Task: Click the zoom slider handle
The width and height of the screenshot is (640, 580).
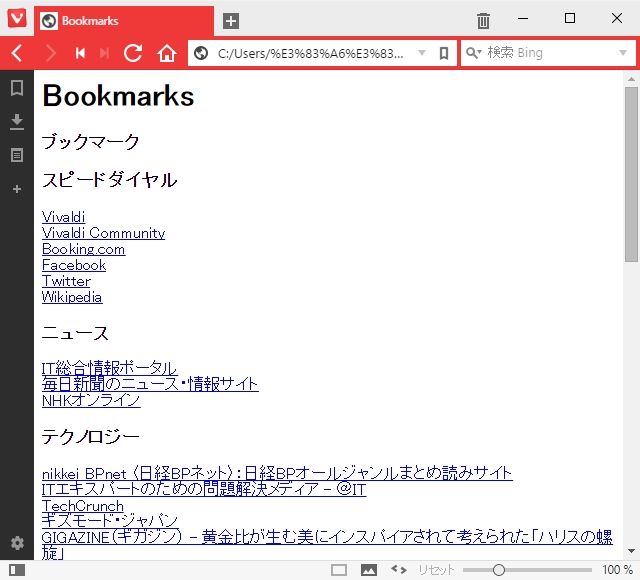Action: [498, 570]
